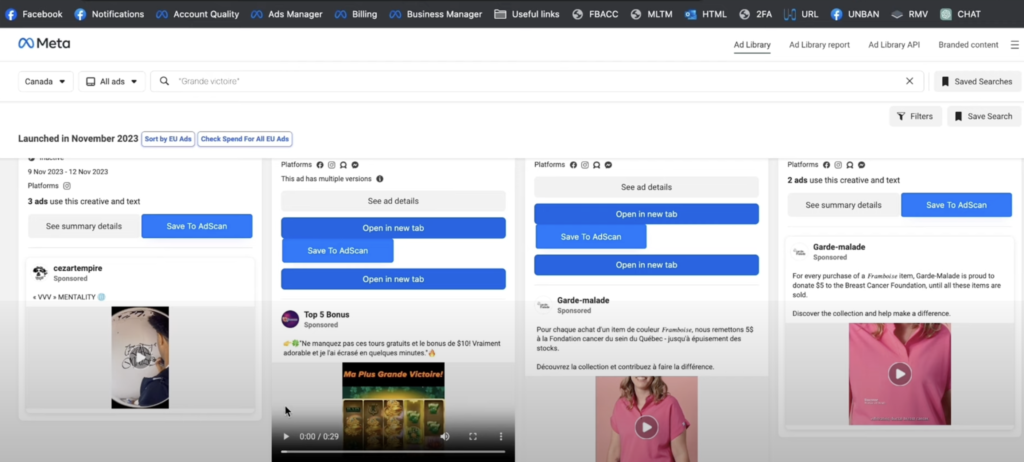Open the hamburger menu icon
The width and height of the screenshot is (1024, 462).
pos(1014,45)
